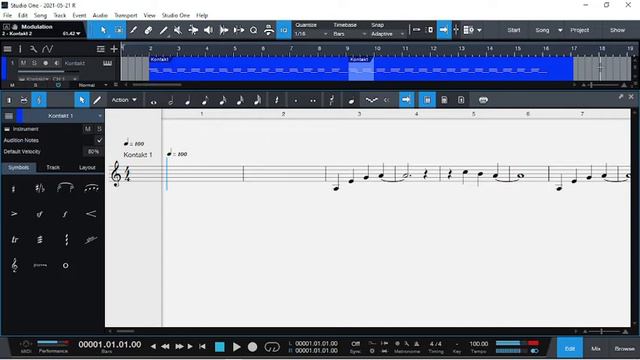
Task: Stop playback with the blue square
Action: [x=220, y=347]
